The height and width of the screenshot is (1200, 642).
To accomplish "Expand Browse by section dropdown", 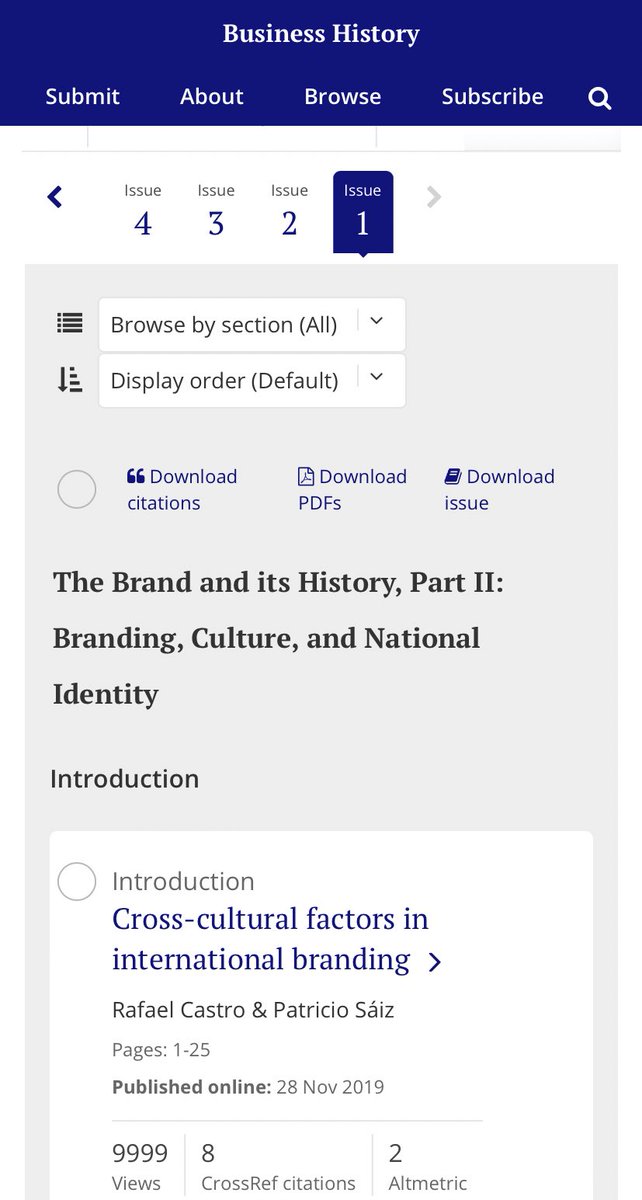I will pyautogui.click(x=252, y=324).
